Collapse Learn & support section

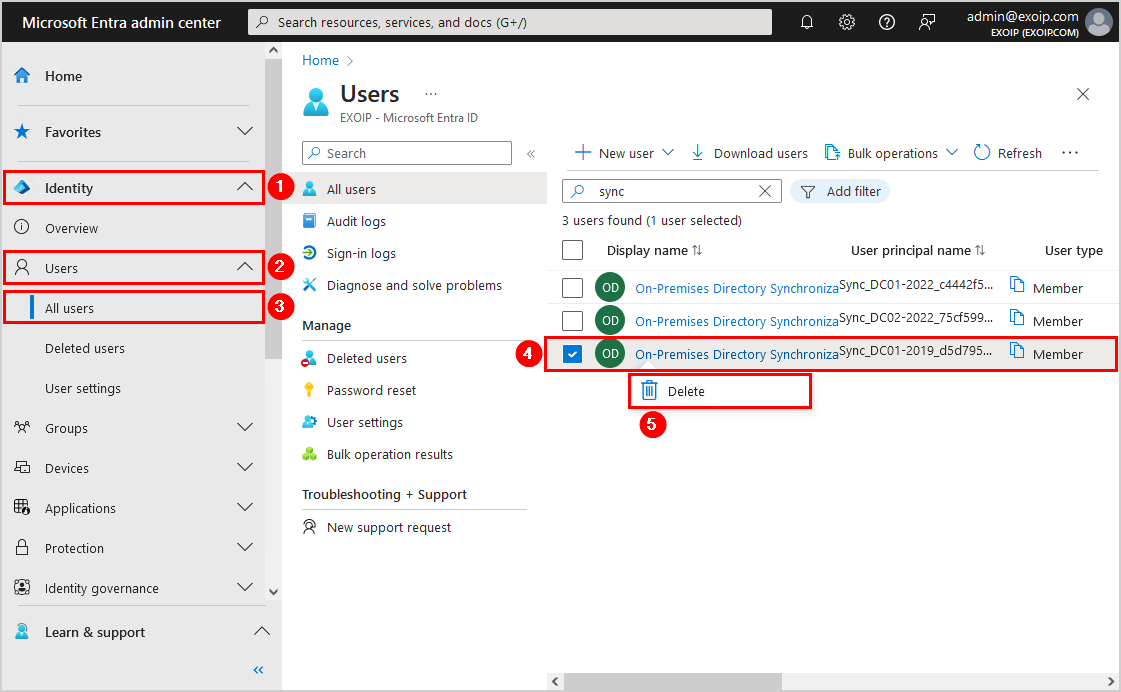coord(262,632)
